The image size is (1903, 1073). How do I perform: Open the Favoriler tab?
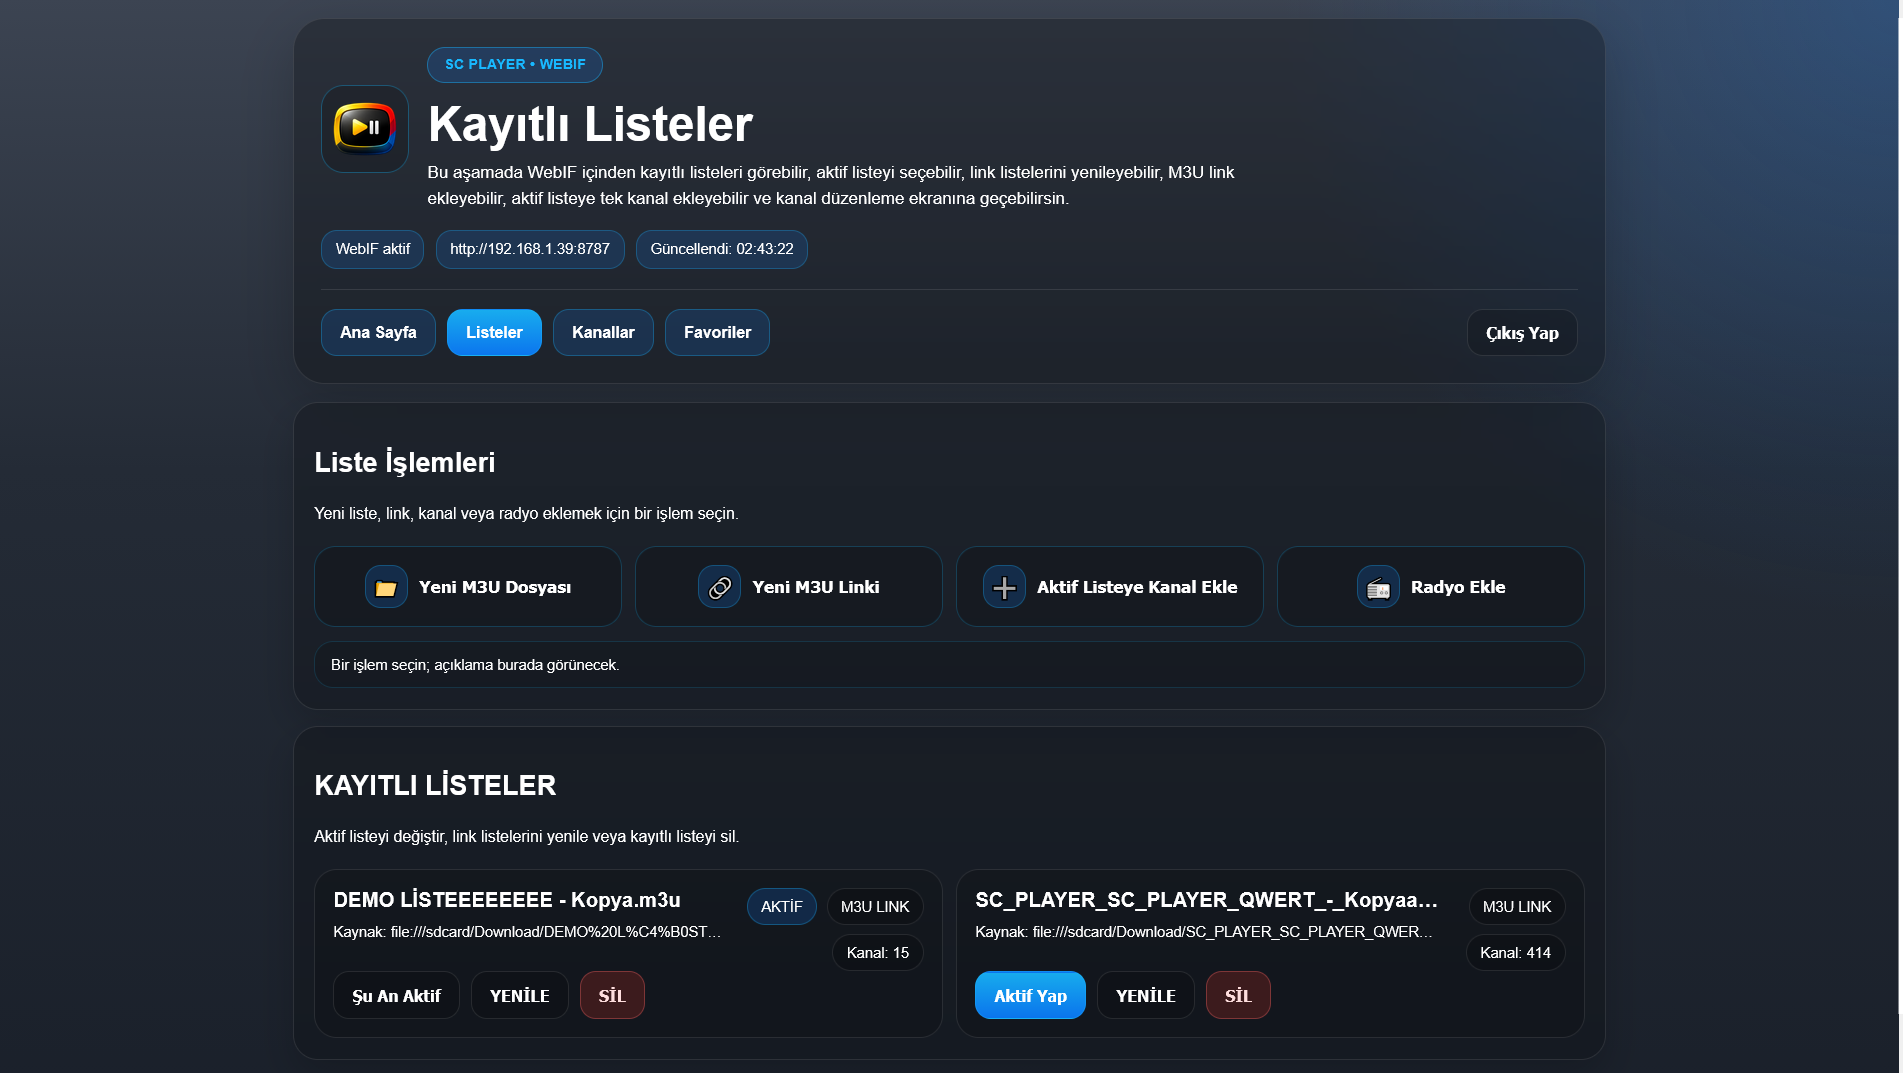[717, 332]
